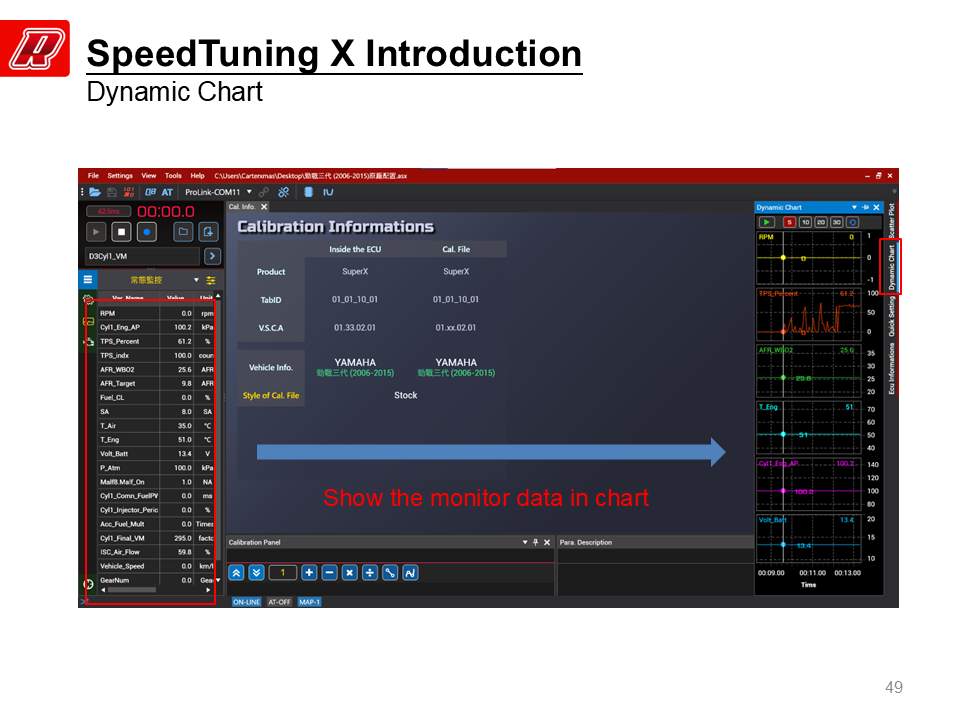This screenshot has width=960, height=720.
Task: Select the TPS_Percent monitor row
Action: [156, 342]
